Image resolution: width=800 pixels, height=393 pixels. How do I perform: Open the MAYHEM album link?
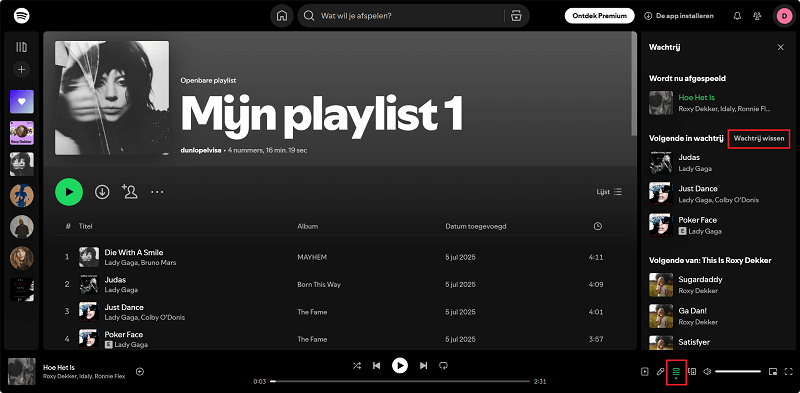tap(311, 257)
